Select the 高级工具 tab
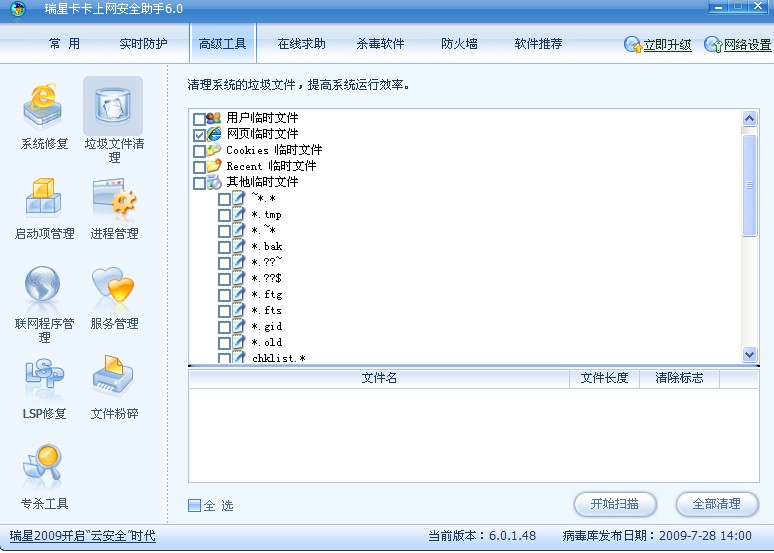The image size is (774, 553). point(223,43)
